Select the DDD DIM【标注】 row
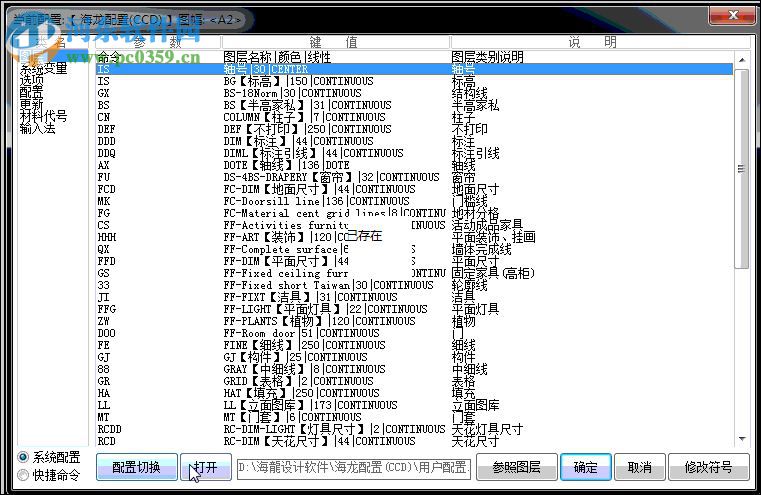Viewport: 761px width, 495px height. (x=414, y=141)
